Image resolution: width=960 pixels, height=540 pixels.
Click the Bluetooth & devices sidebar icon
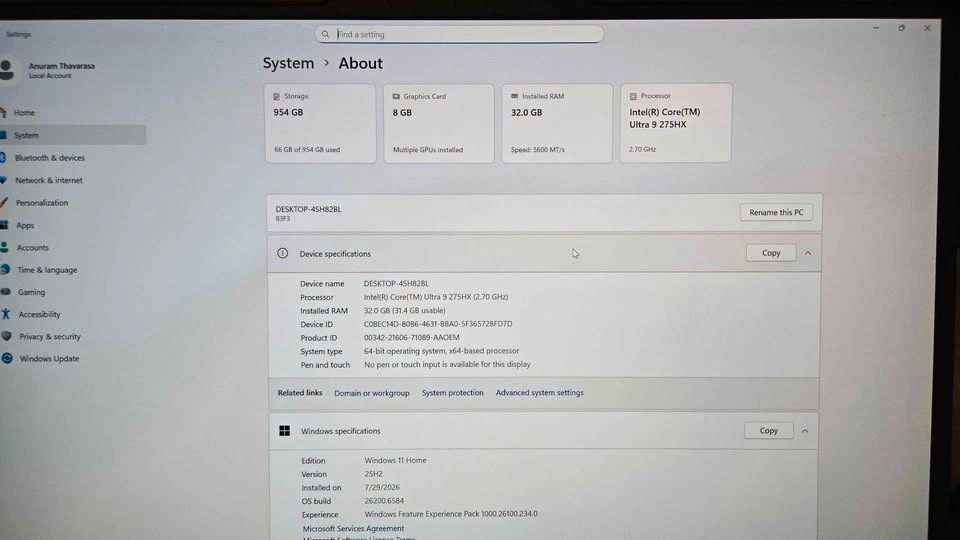point(3,157)
